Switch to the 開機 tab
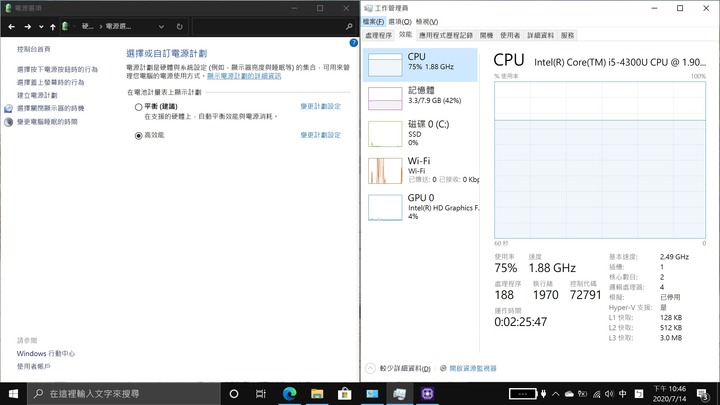This screenshot has height=405, width=720. (486, 35)
